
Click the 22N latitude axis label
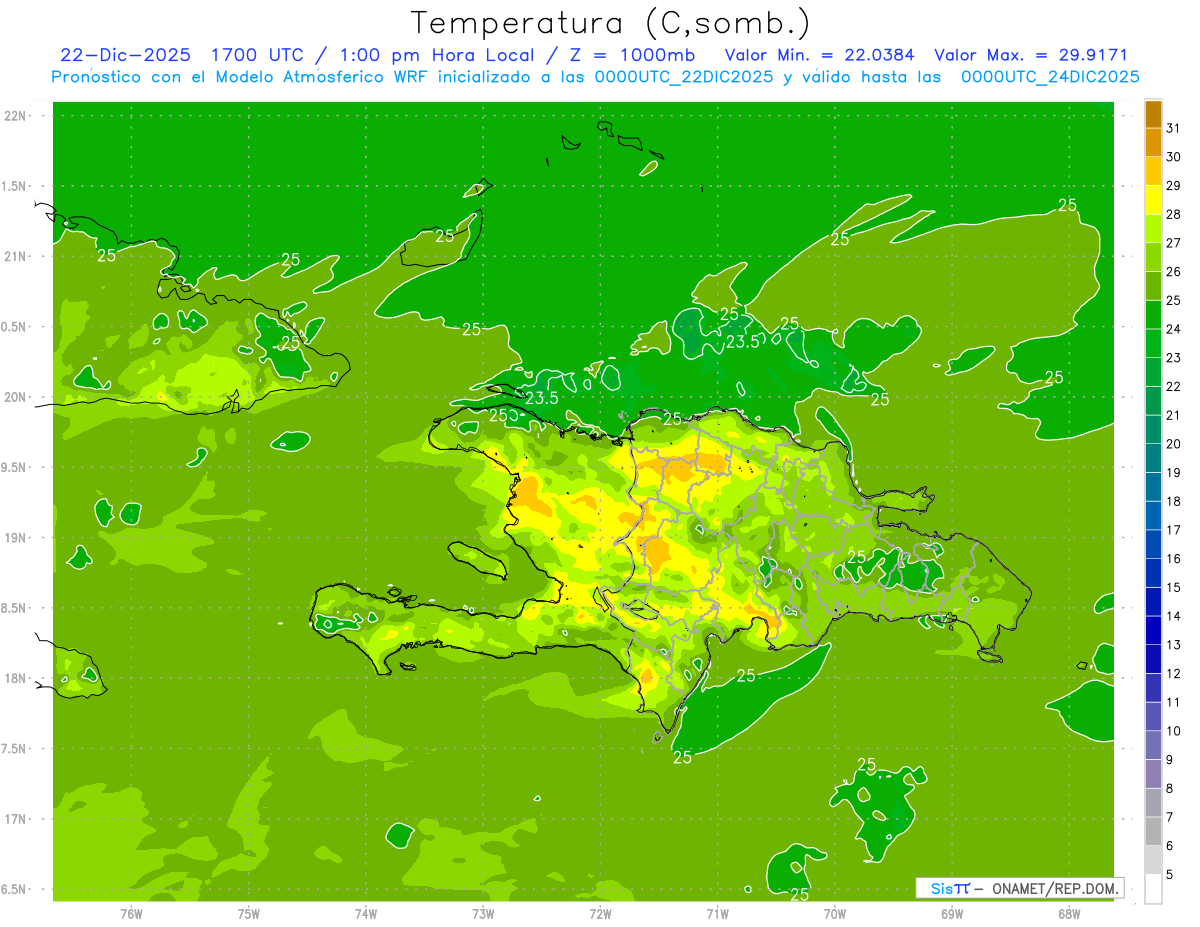[16, 116]
